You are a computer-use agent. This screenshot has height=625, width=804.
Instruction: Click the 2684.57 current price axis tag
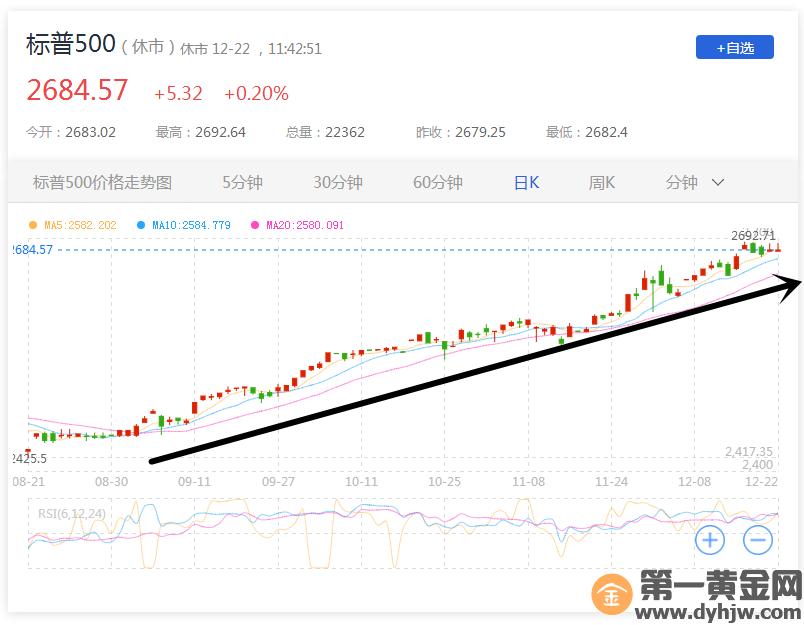pyautogui.click(x=32, y=249)
